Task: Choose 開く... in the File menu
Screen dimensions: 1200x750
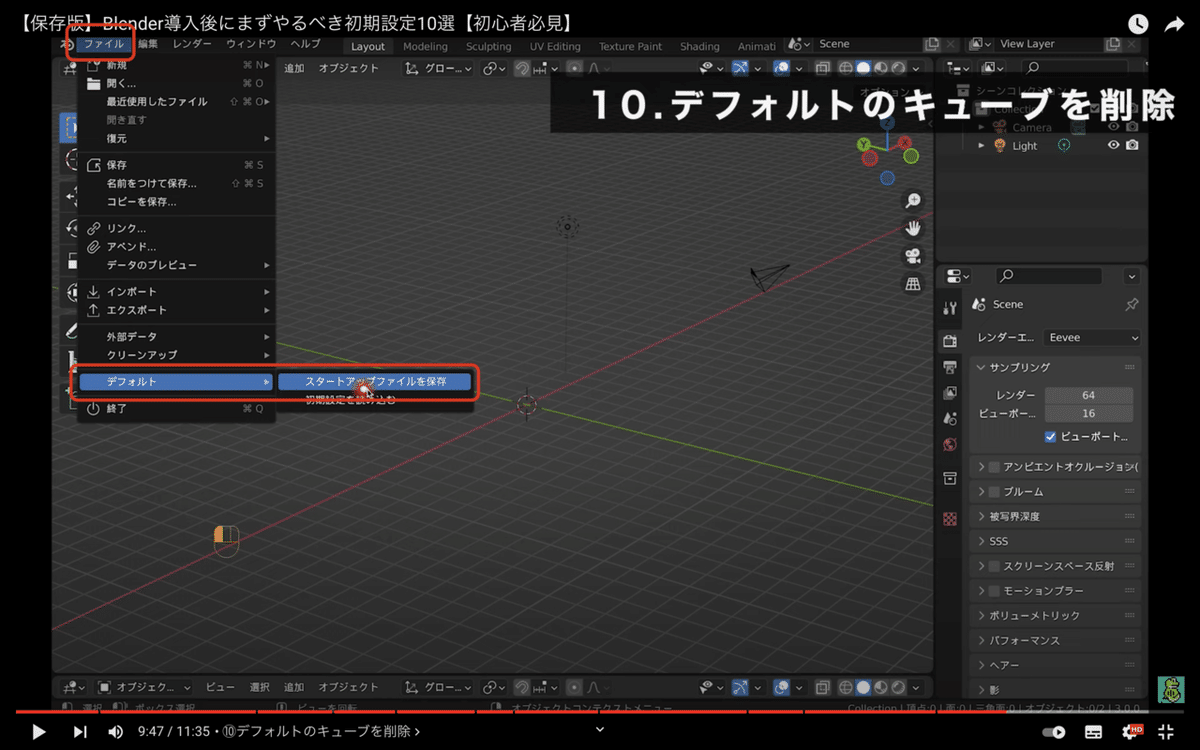Action: [x=175, y=83]
